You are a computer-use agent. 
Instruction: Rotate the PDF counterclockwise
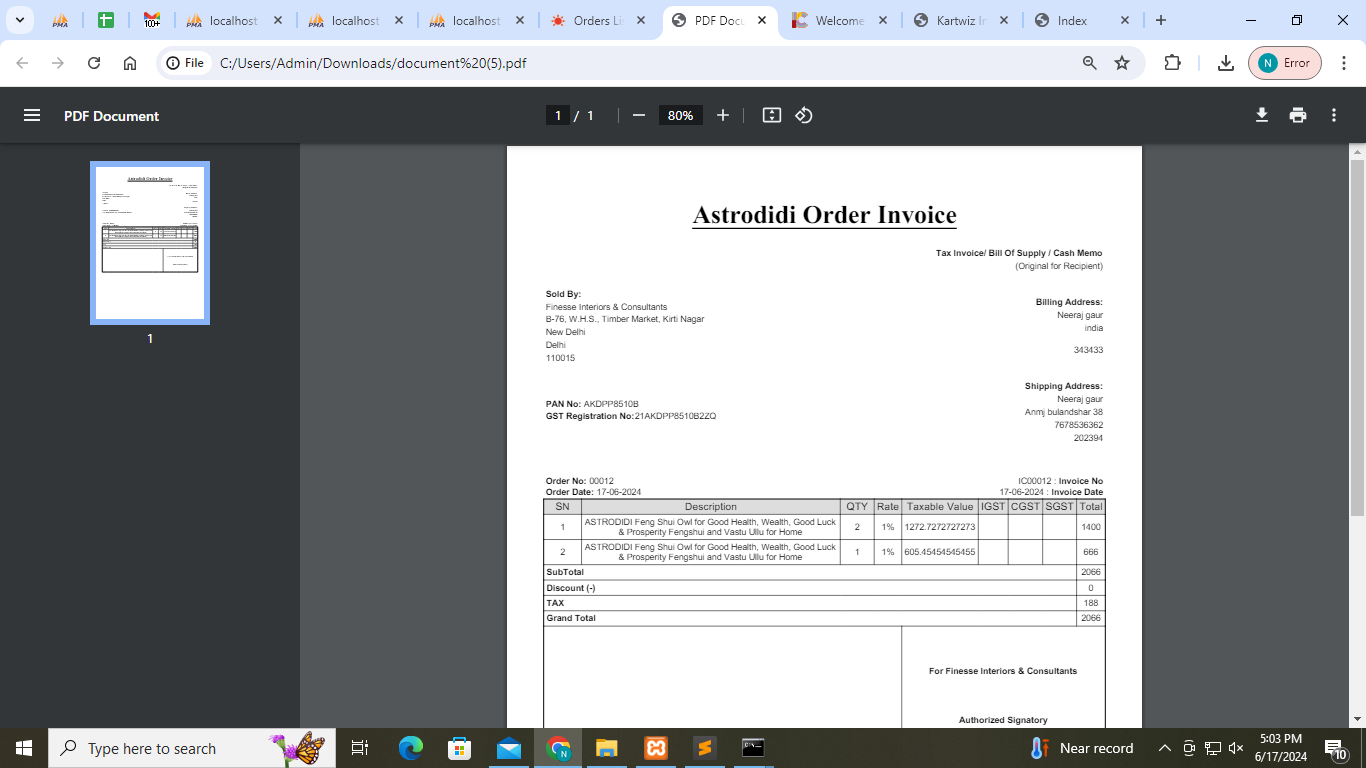point(804,115)
